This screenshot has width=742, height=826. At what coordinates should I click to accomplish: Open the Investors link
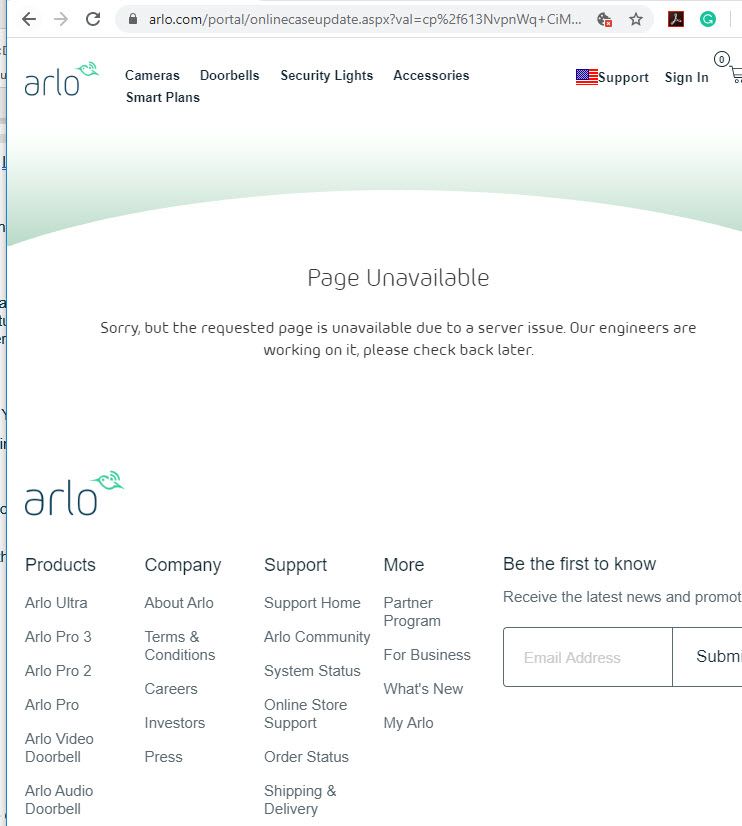pos(175,723)
